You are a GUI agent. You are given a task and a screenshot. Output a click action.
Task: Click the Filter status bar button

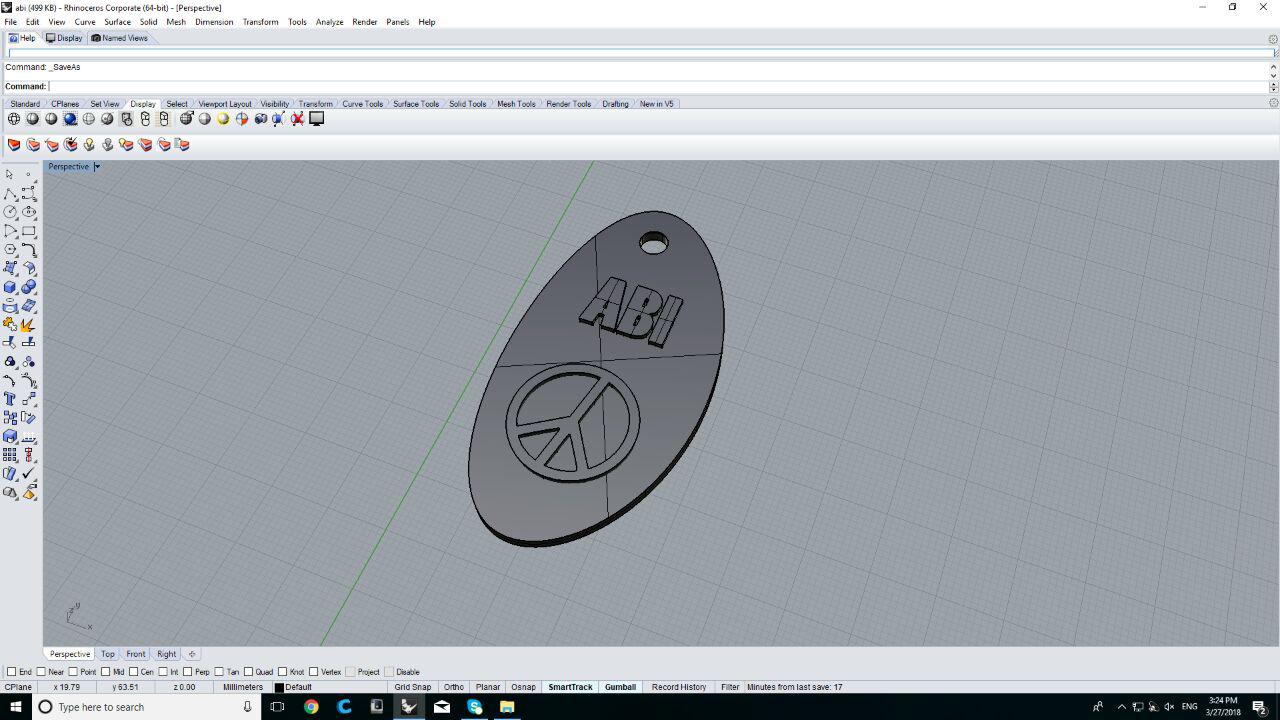tap(730, 687)
